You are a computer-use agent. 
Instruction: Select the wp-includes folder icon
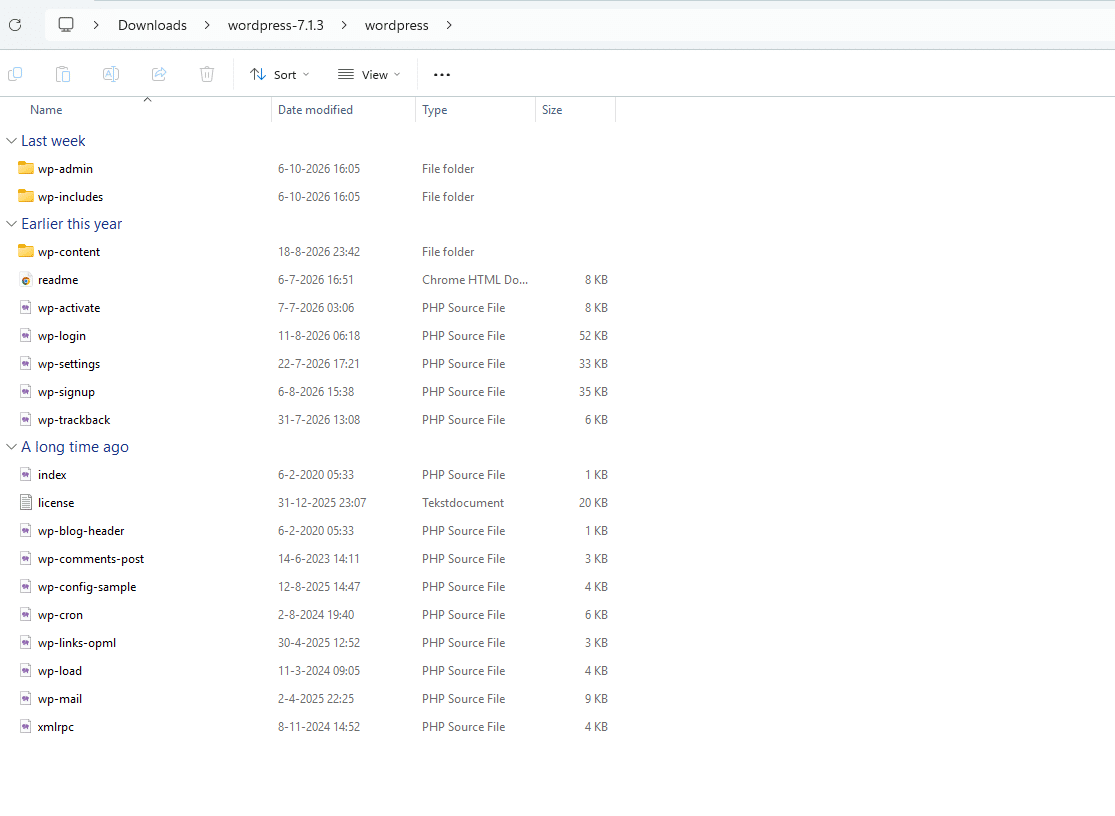click(x=26, y=196)
